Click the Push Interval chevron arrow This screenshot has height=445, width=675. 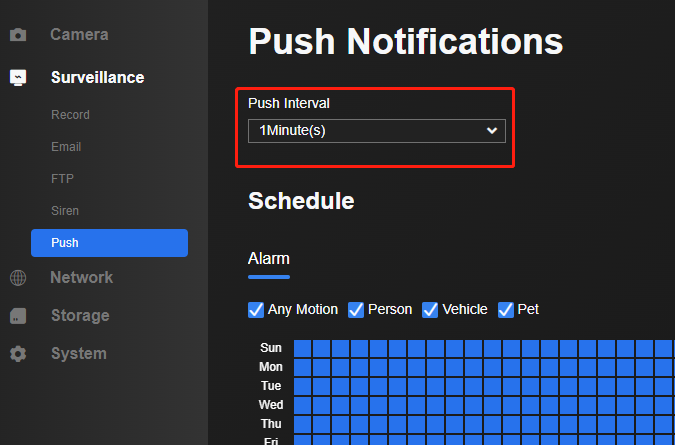[492, 130]
